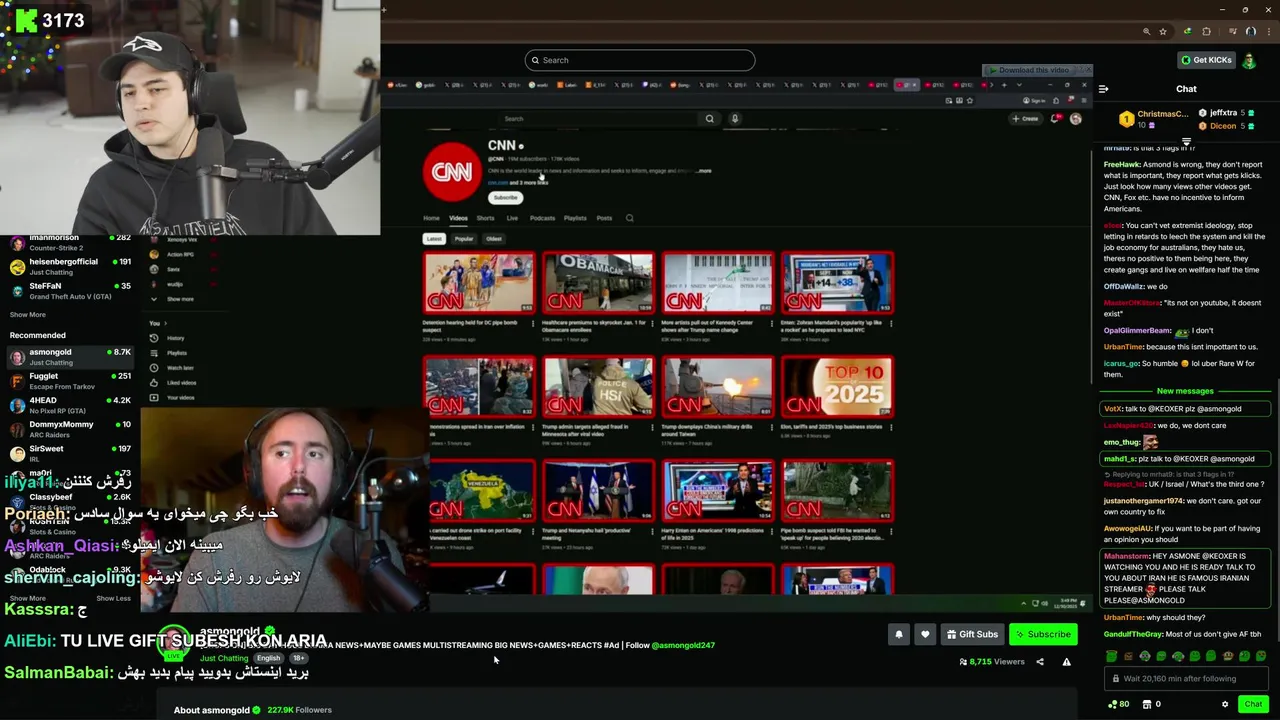
Task: Click New messages banner in chat
Action: coord(1185,391)
